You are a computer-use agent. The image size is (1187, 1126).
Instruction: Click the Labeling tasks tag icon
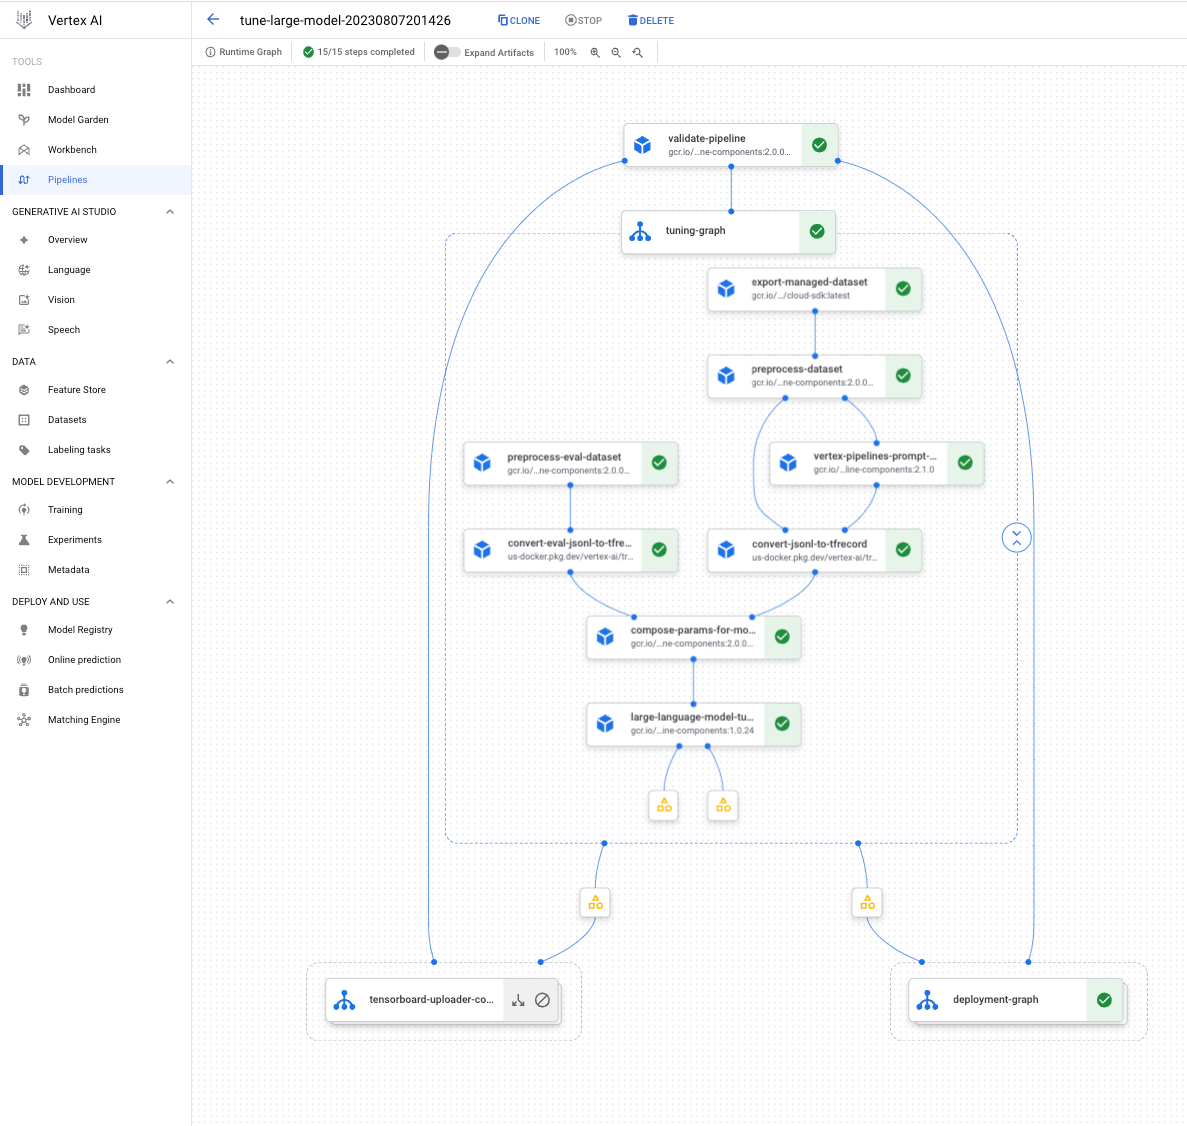pyautogui.click(x=24, y=450)
